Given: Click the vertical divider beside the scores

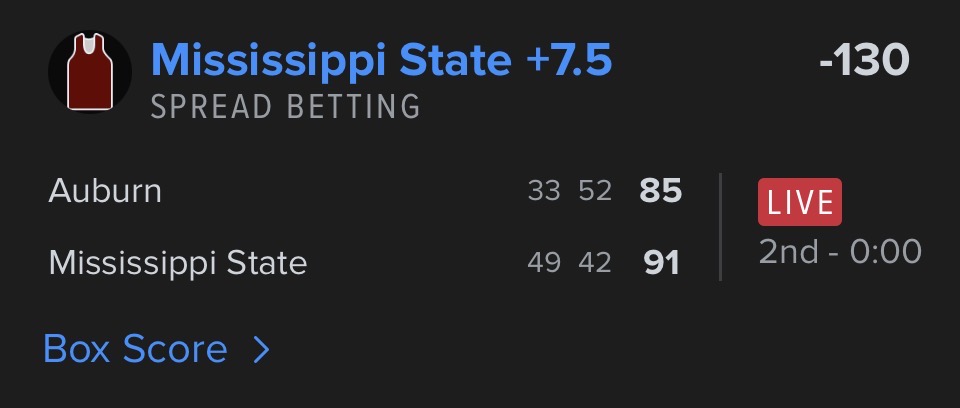Looking at the screenshot, I should [720, 227].
